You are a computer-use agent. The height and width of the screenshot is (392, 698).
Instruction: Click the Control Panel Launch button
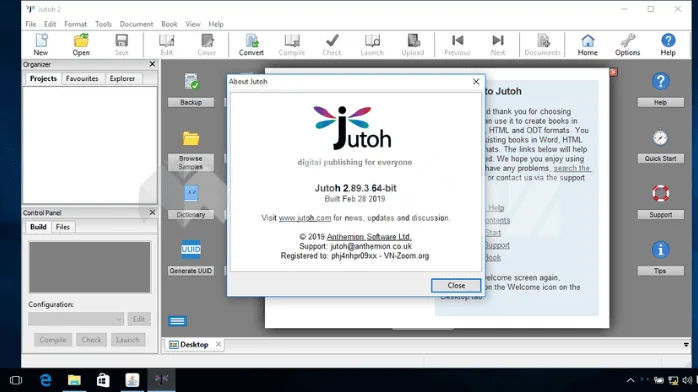coord(128,340)
